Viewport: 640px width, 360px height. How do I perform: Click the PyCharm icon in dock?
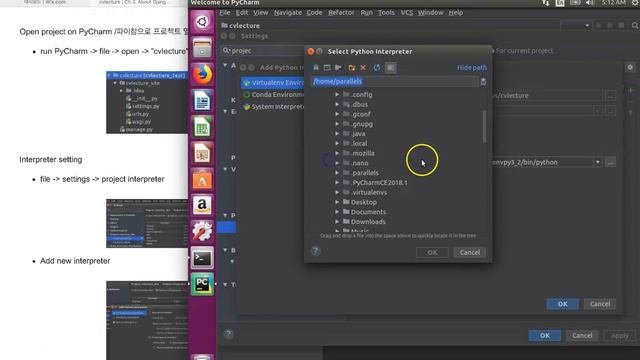pyautogui.click(x=202, y=284)
